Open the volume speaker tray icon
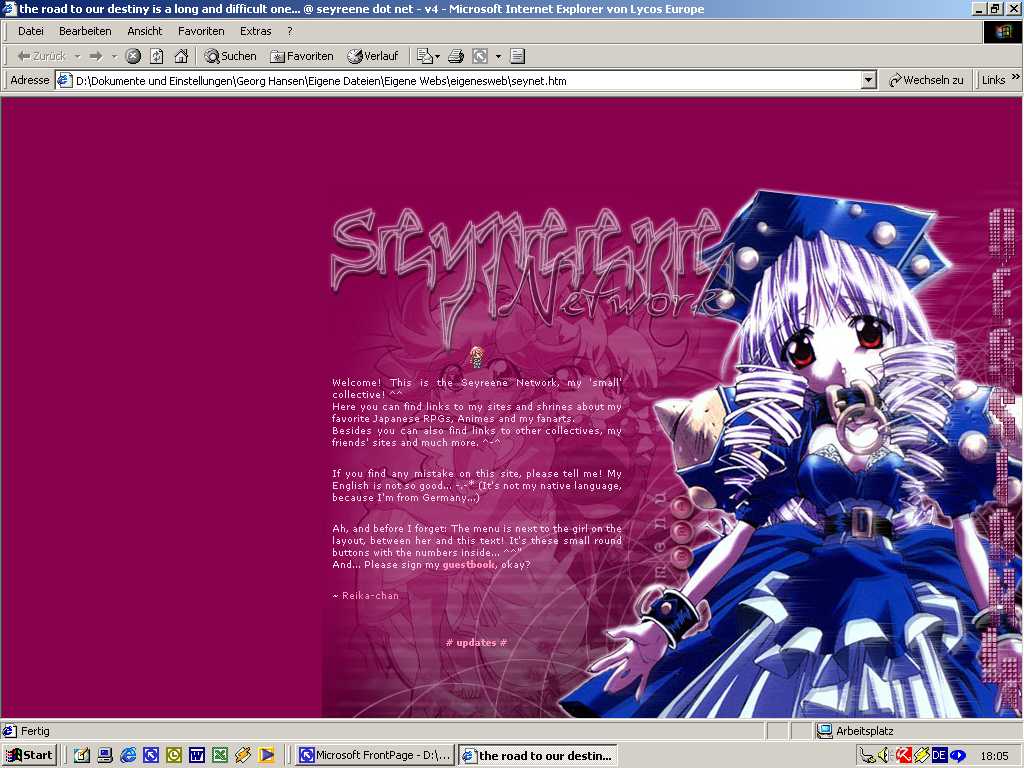This screenshot has width=1024, height=768. (885, 756)
